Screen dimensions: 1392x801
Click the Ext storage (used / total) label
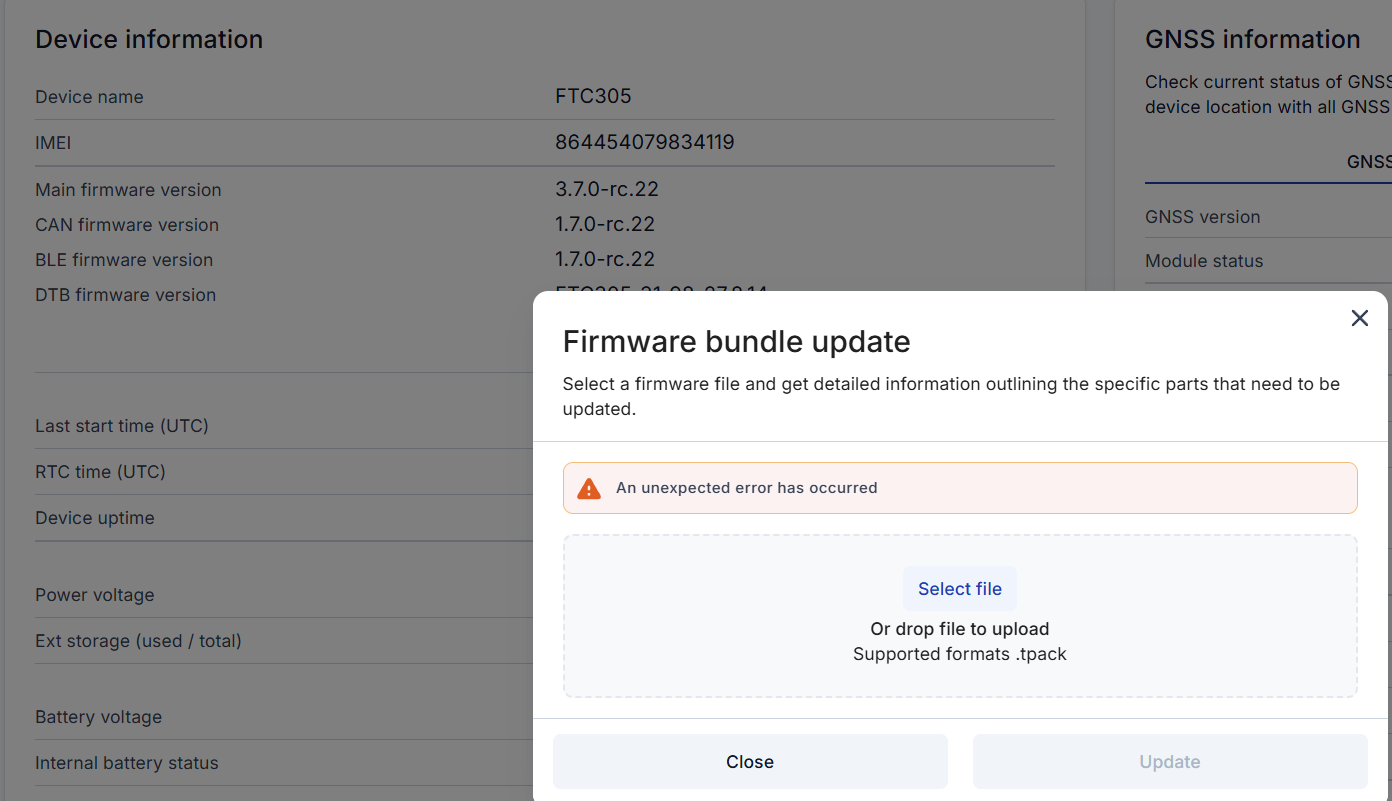(139, 641)
